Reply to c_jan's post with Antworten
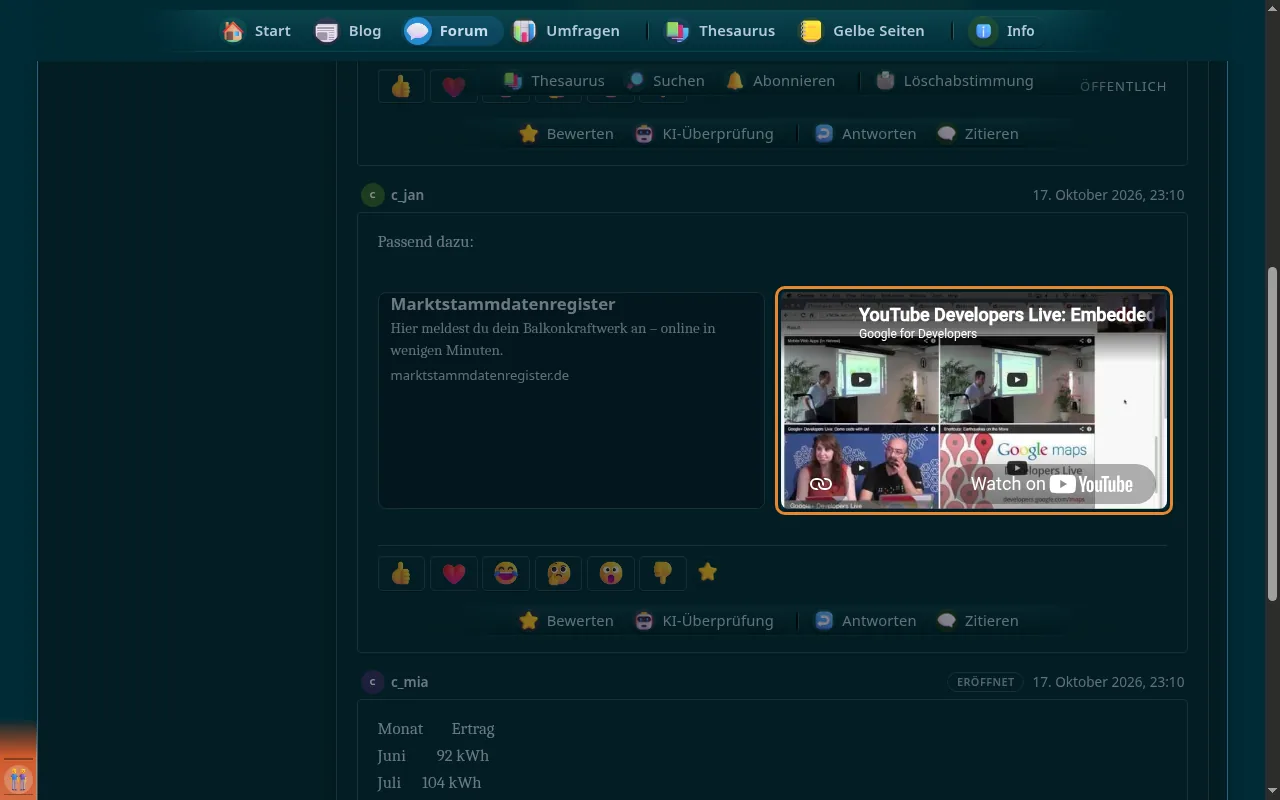This screenshot has height=800, width=1280. tap(865, 621)
